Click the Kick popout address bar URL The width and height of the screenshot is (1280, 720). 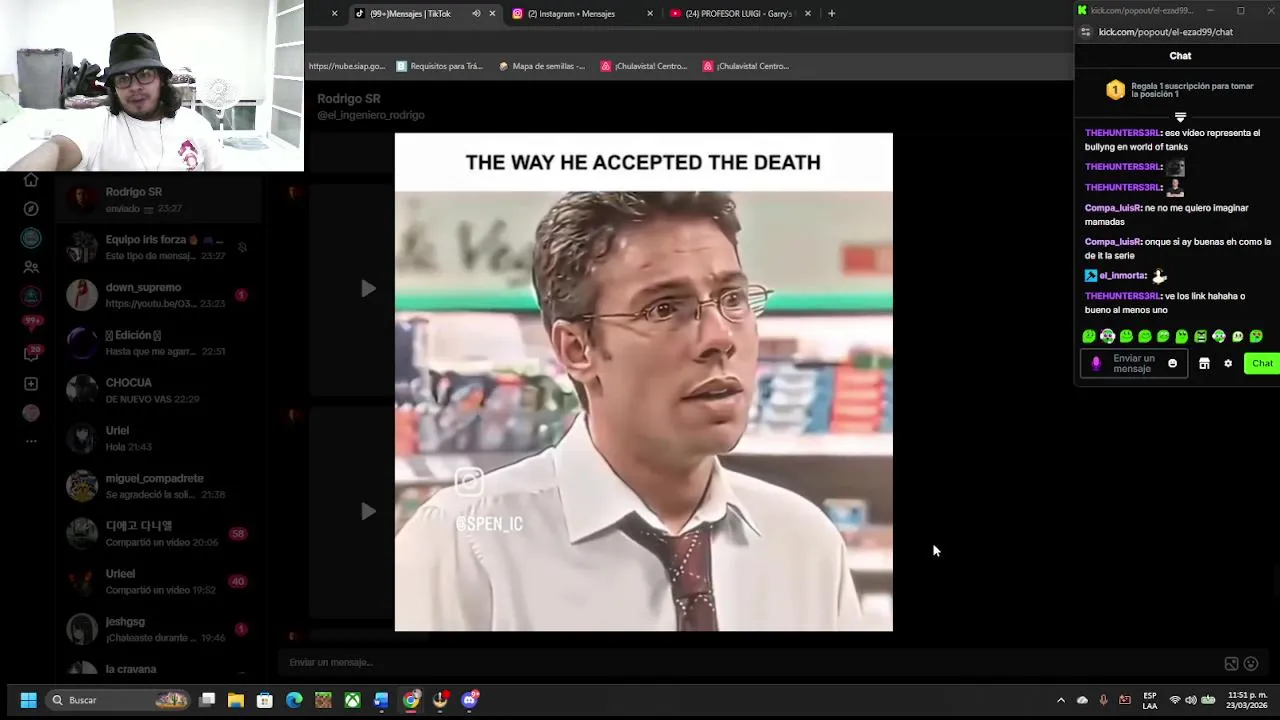coord(1166,32)
